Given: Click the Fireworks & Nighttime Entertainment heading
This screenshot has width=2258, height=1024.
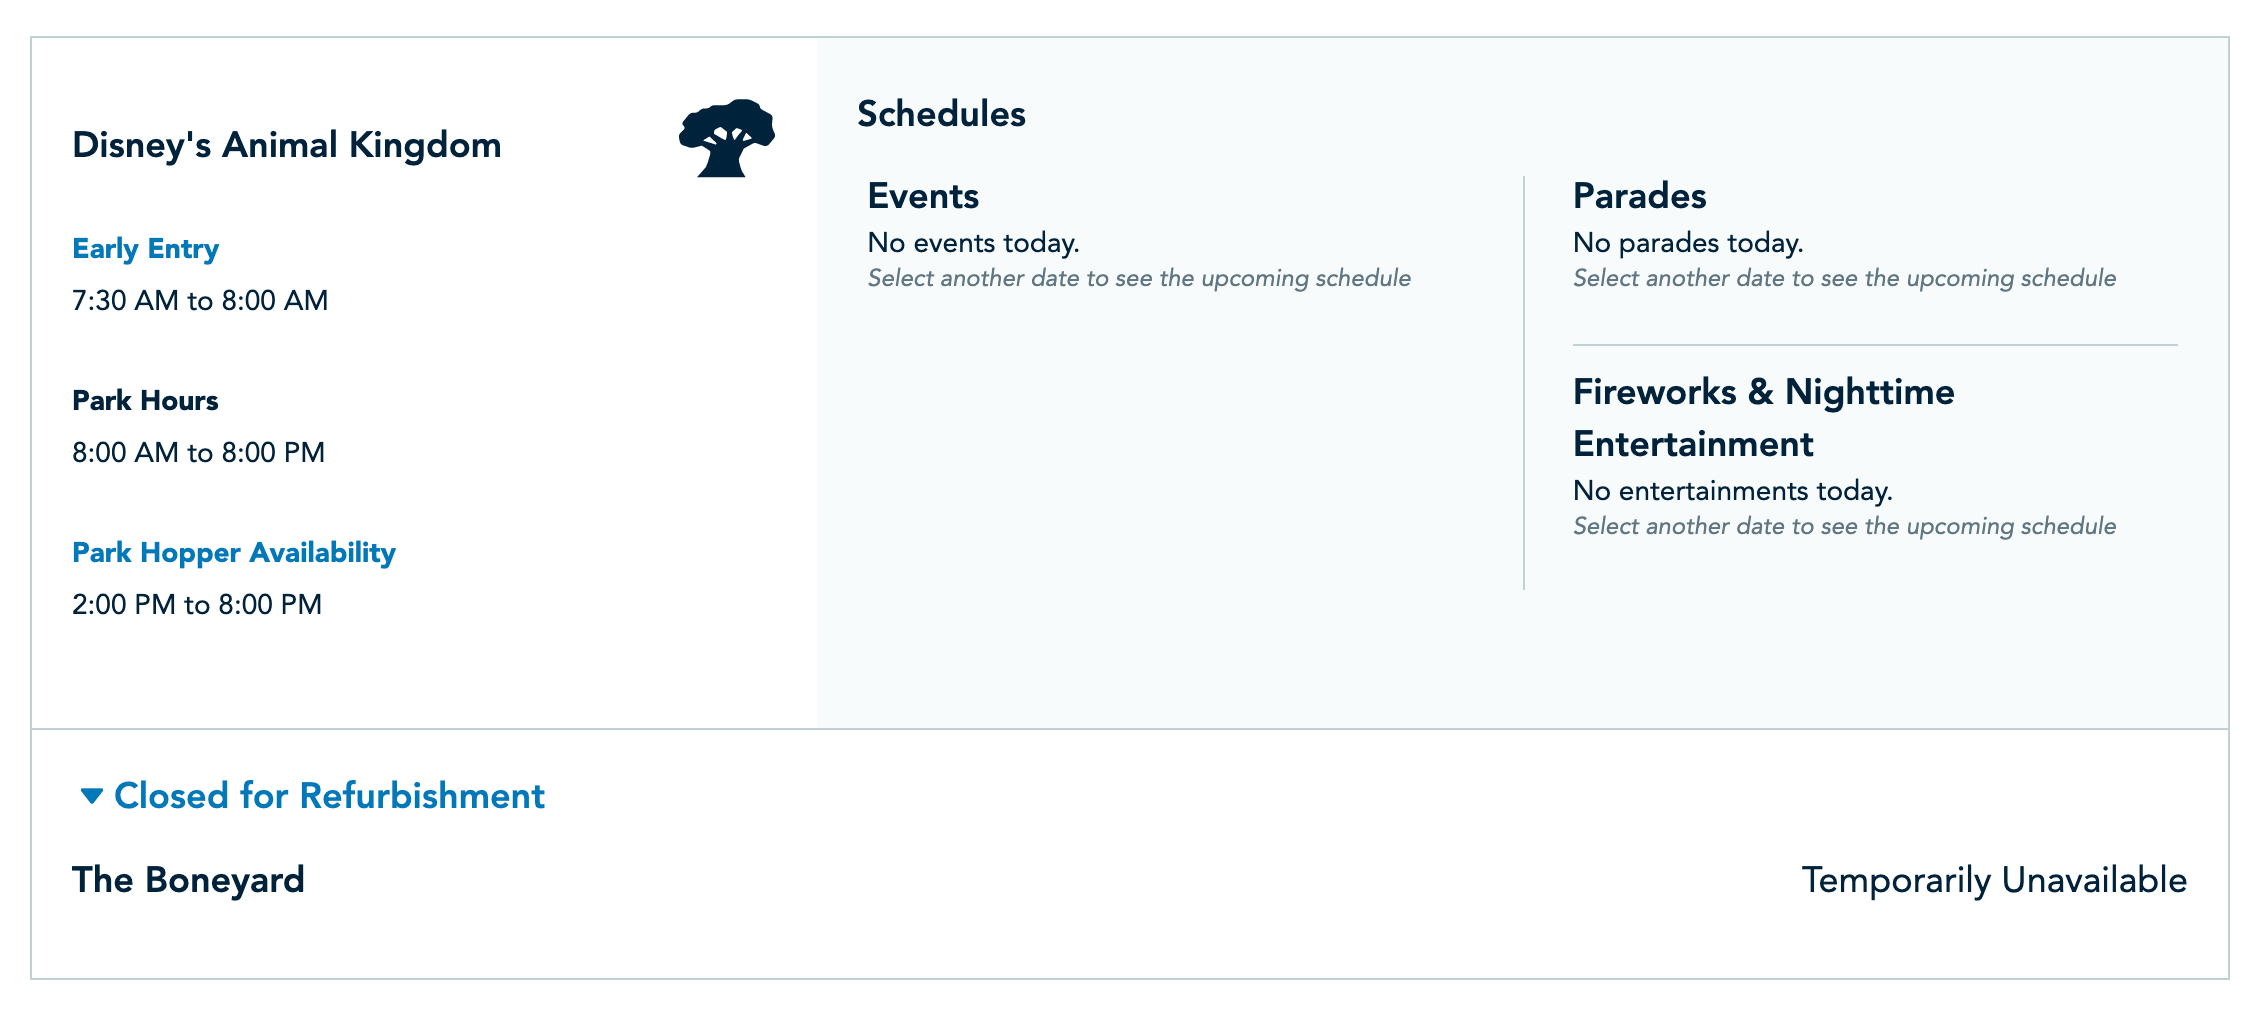Looking at the screenshot, I should pos(1763,418).
